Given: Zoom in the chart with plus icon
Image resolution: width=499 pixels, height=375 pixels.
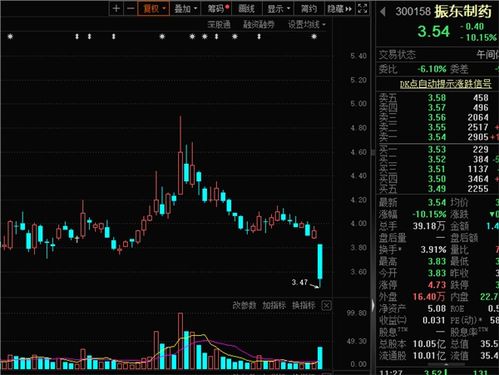Looking at the screenshot, I should pyautogui.click(x=116, y=9).
